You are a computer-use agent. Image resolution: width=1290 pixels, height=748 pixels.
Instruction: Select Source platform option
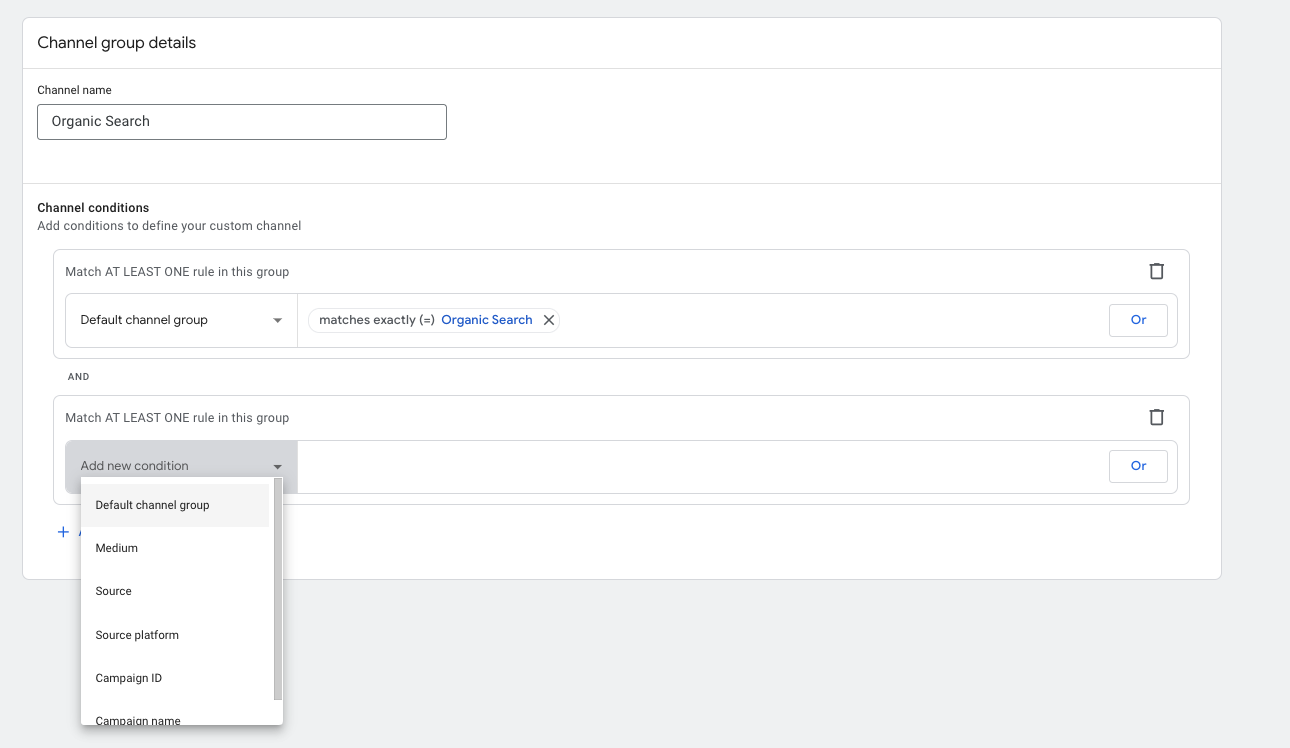(x=175, y=635)
